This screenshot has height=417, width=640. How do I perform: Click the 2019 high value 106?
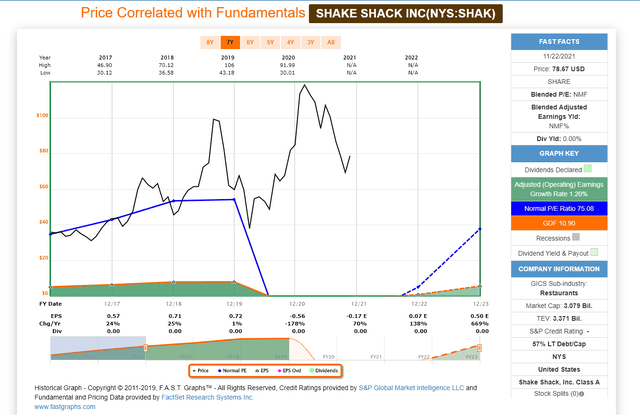pyautogui.click(x=229, y=65)
